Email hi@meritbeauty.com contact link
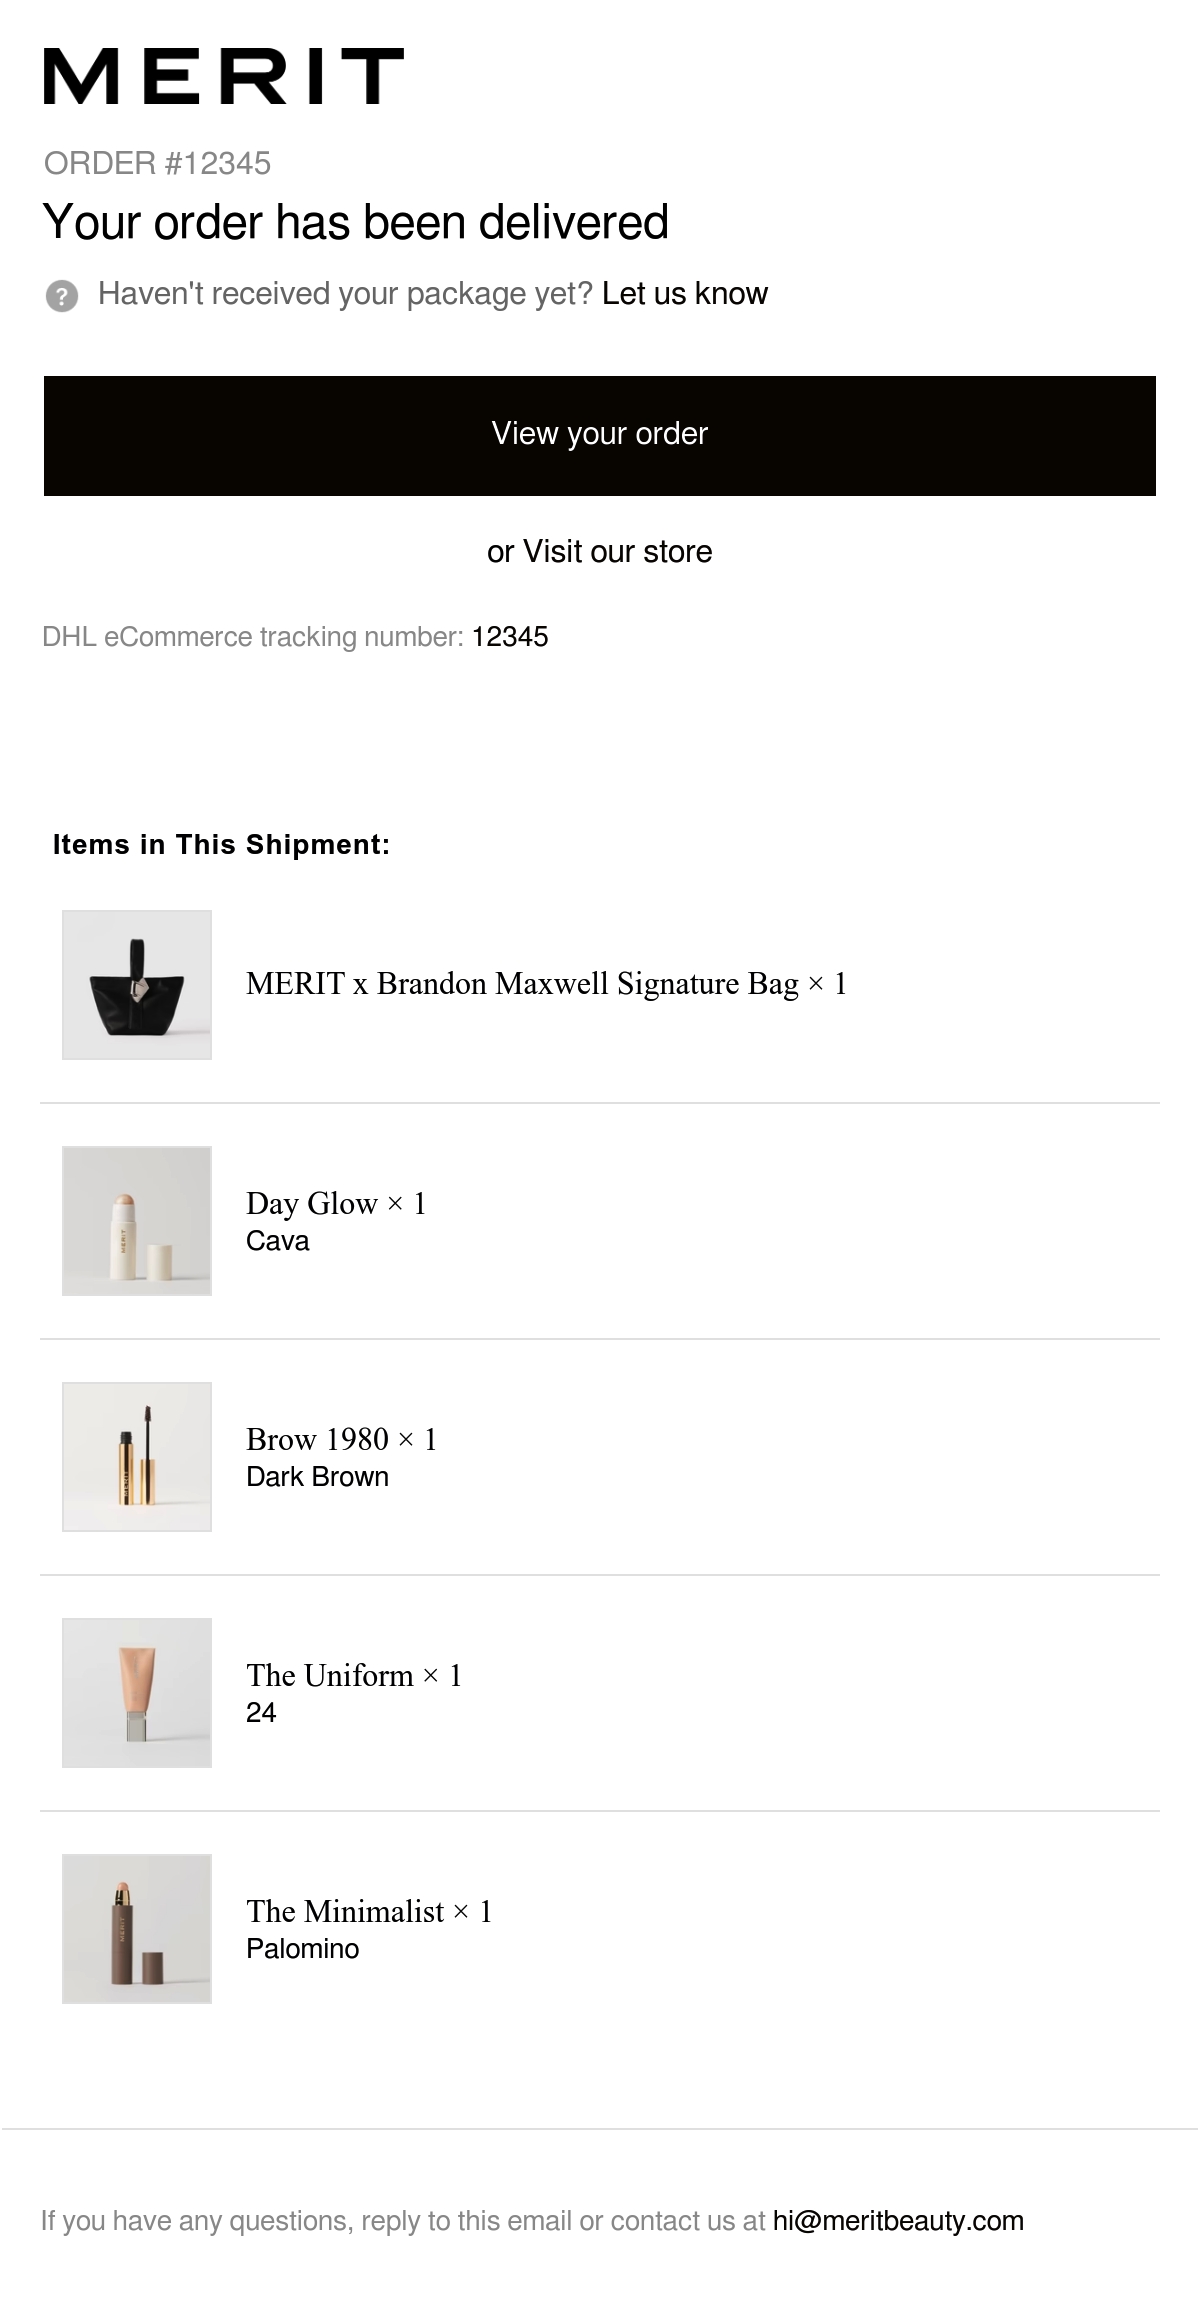Viewport: 1200px width, 2318px height. [x=898, y=2221]
